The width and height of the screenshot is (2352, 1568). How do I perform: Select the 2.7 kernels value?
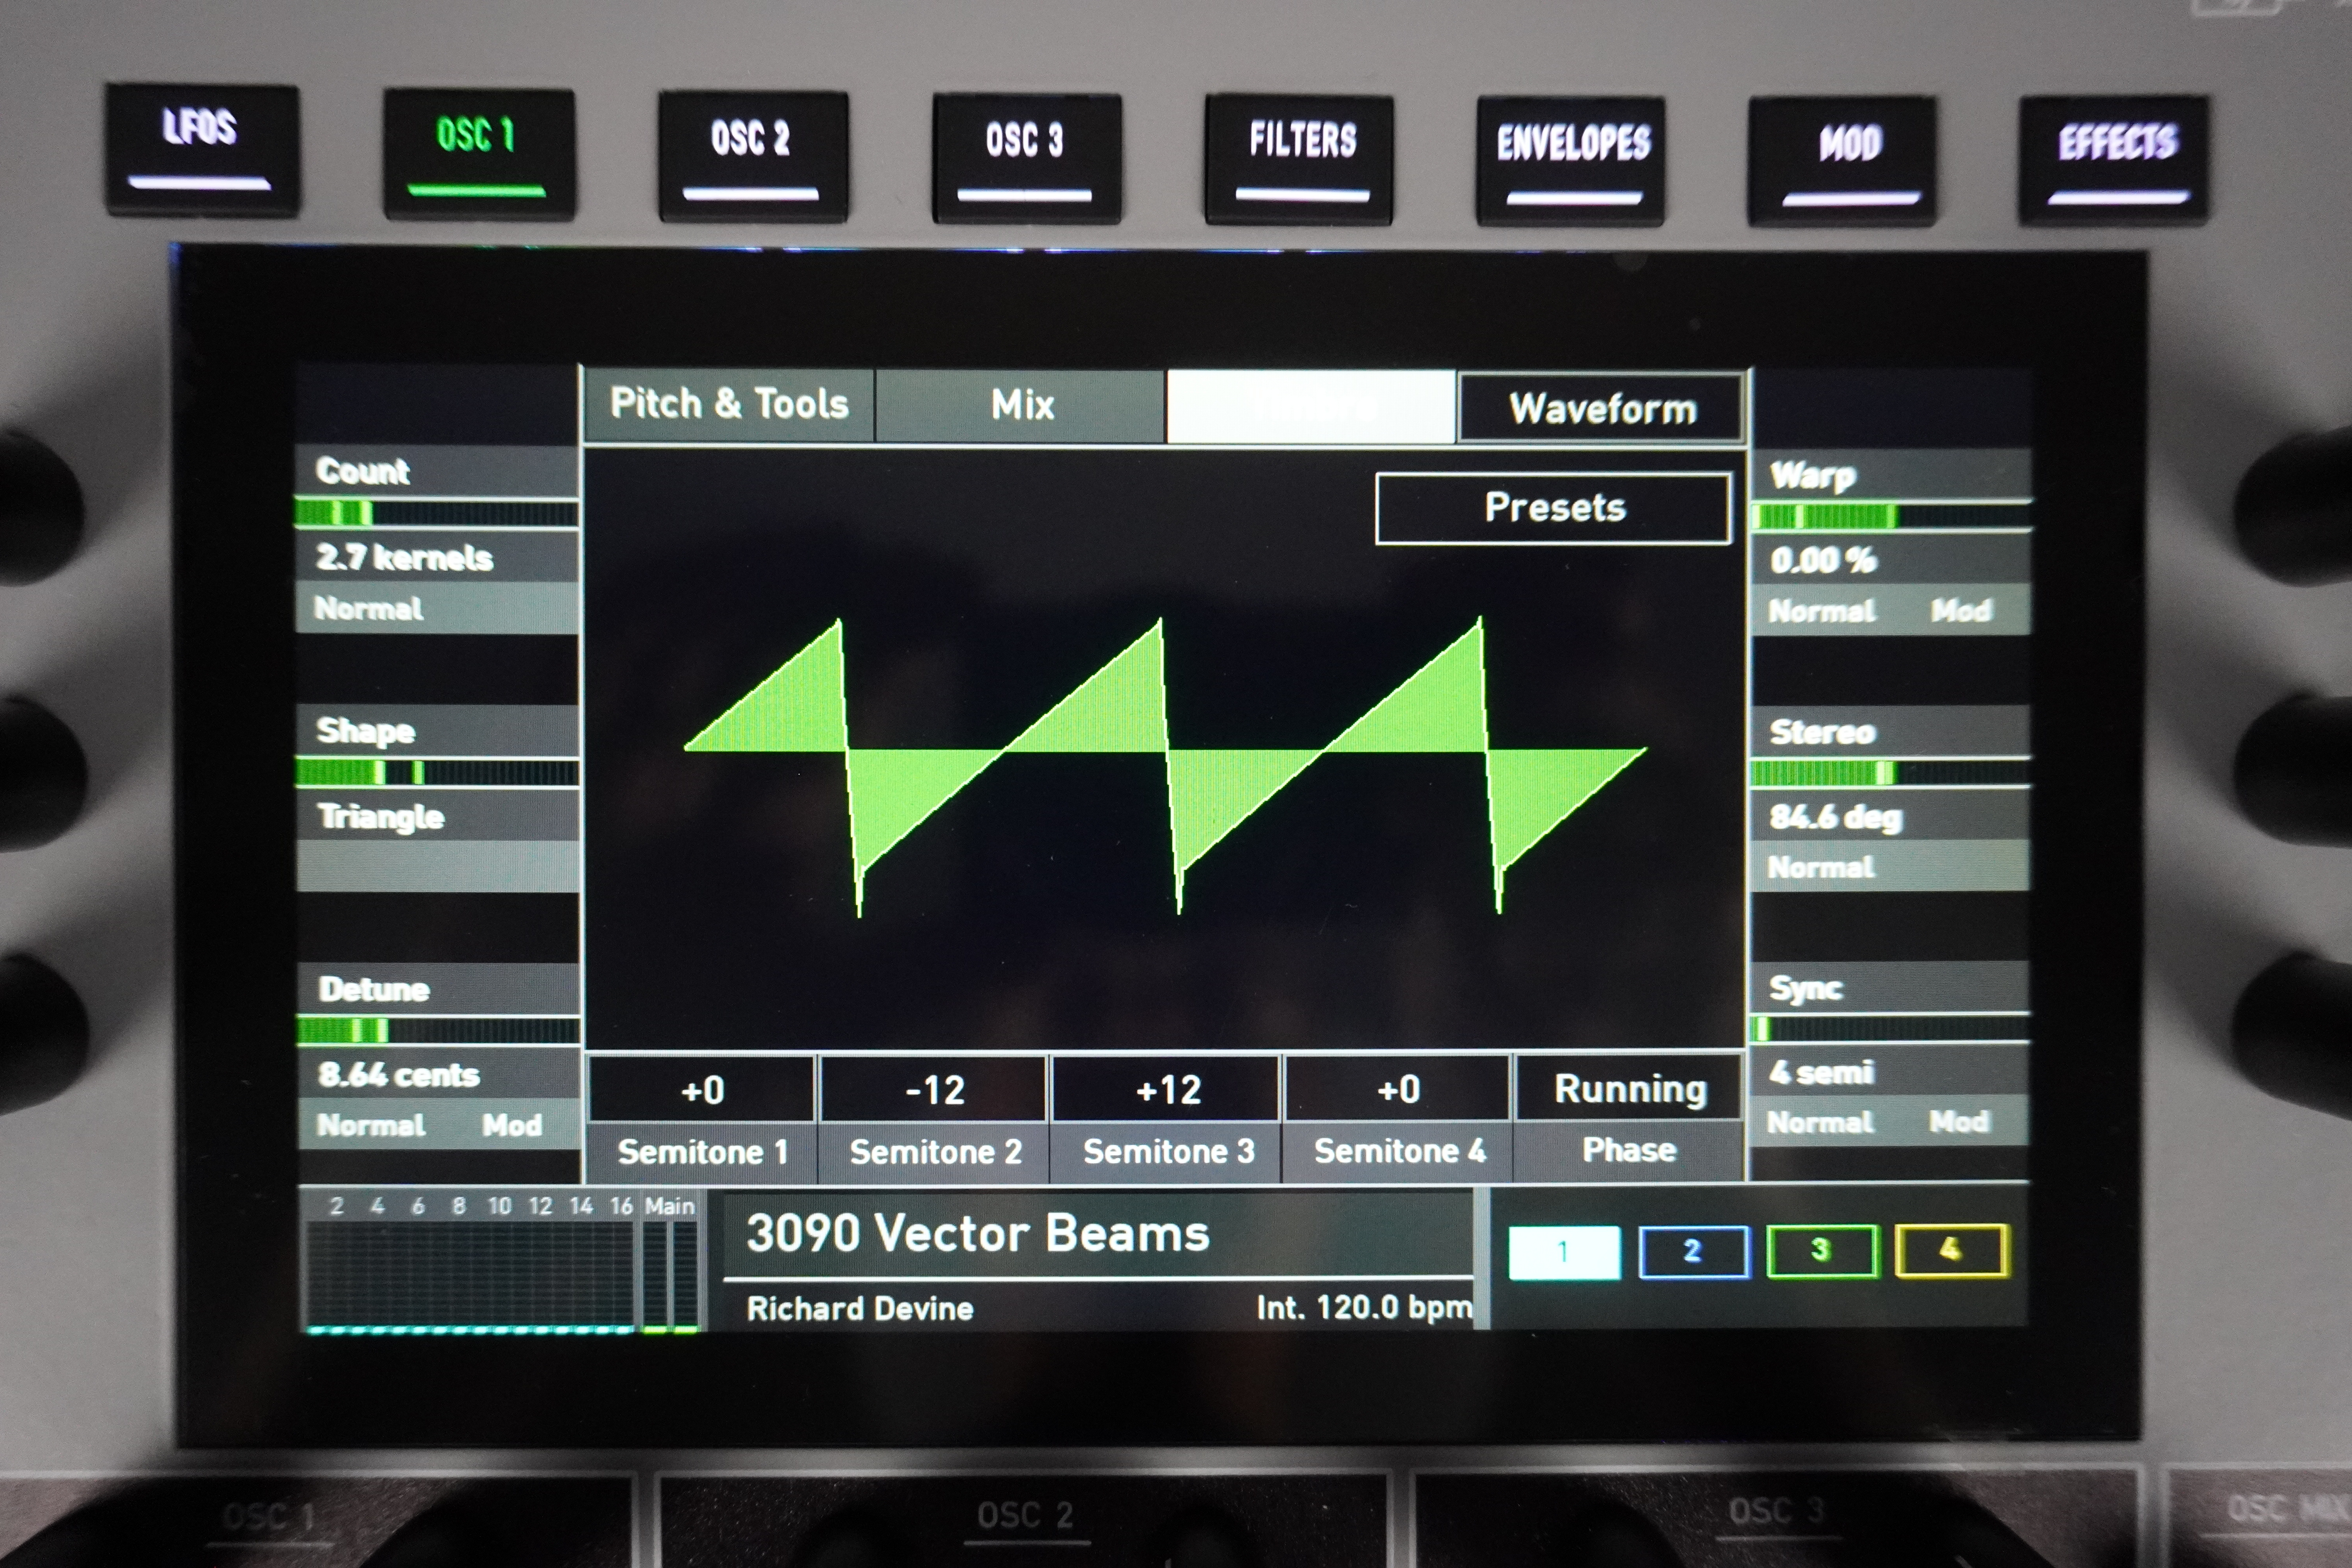click(404, 557)
